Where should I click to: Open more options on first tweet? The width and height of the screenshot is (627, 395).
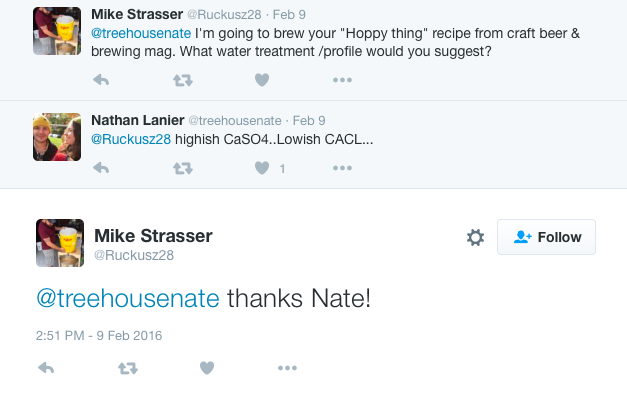point(342,80)
